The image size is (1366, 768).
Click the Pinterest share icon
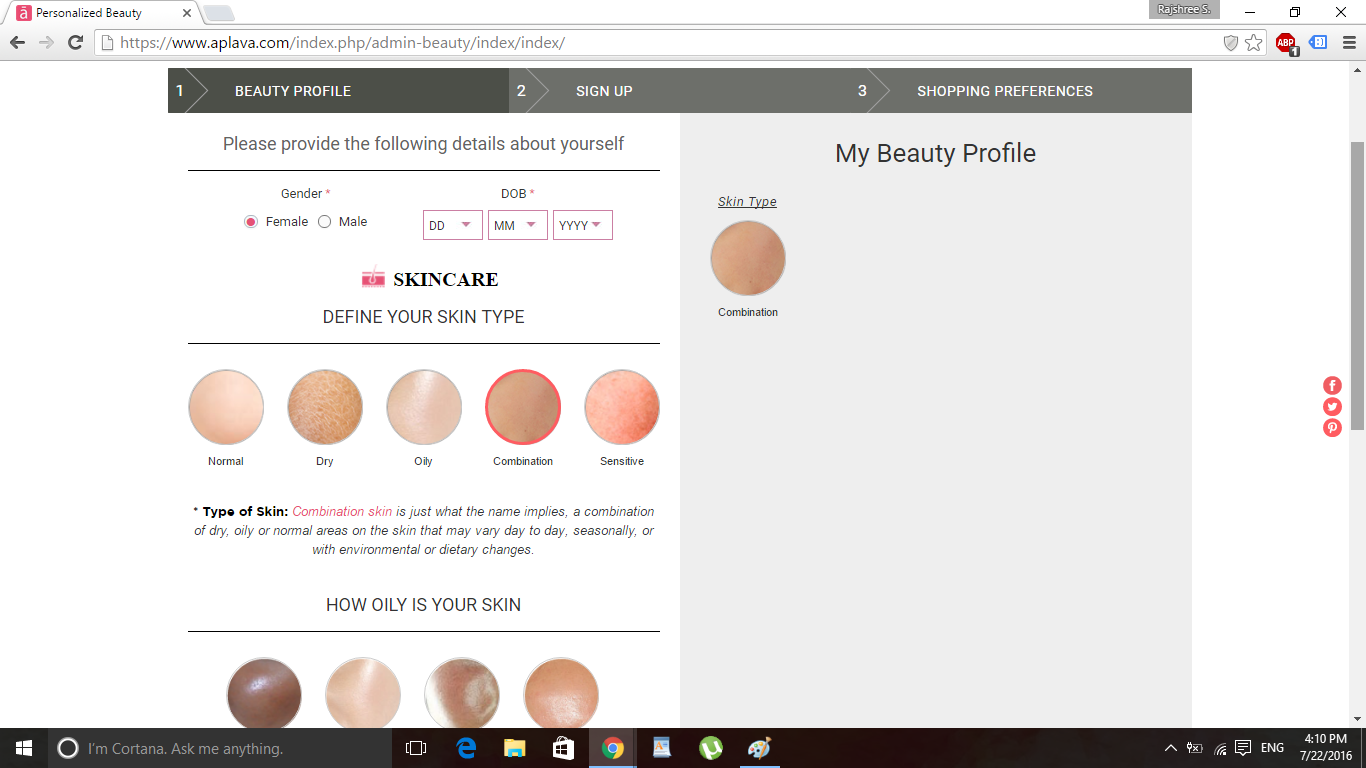tap(1332, 428)
